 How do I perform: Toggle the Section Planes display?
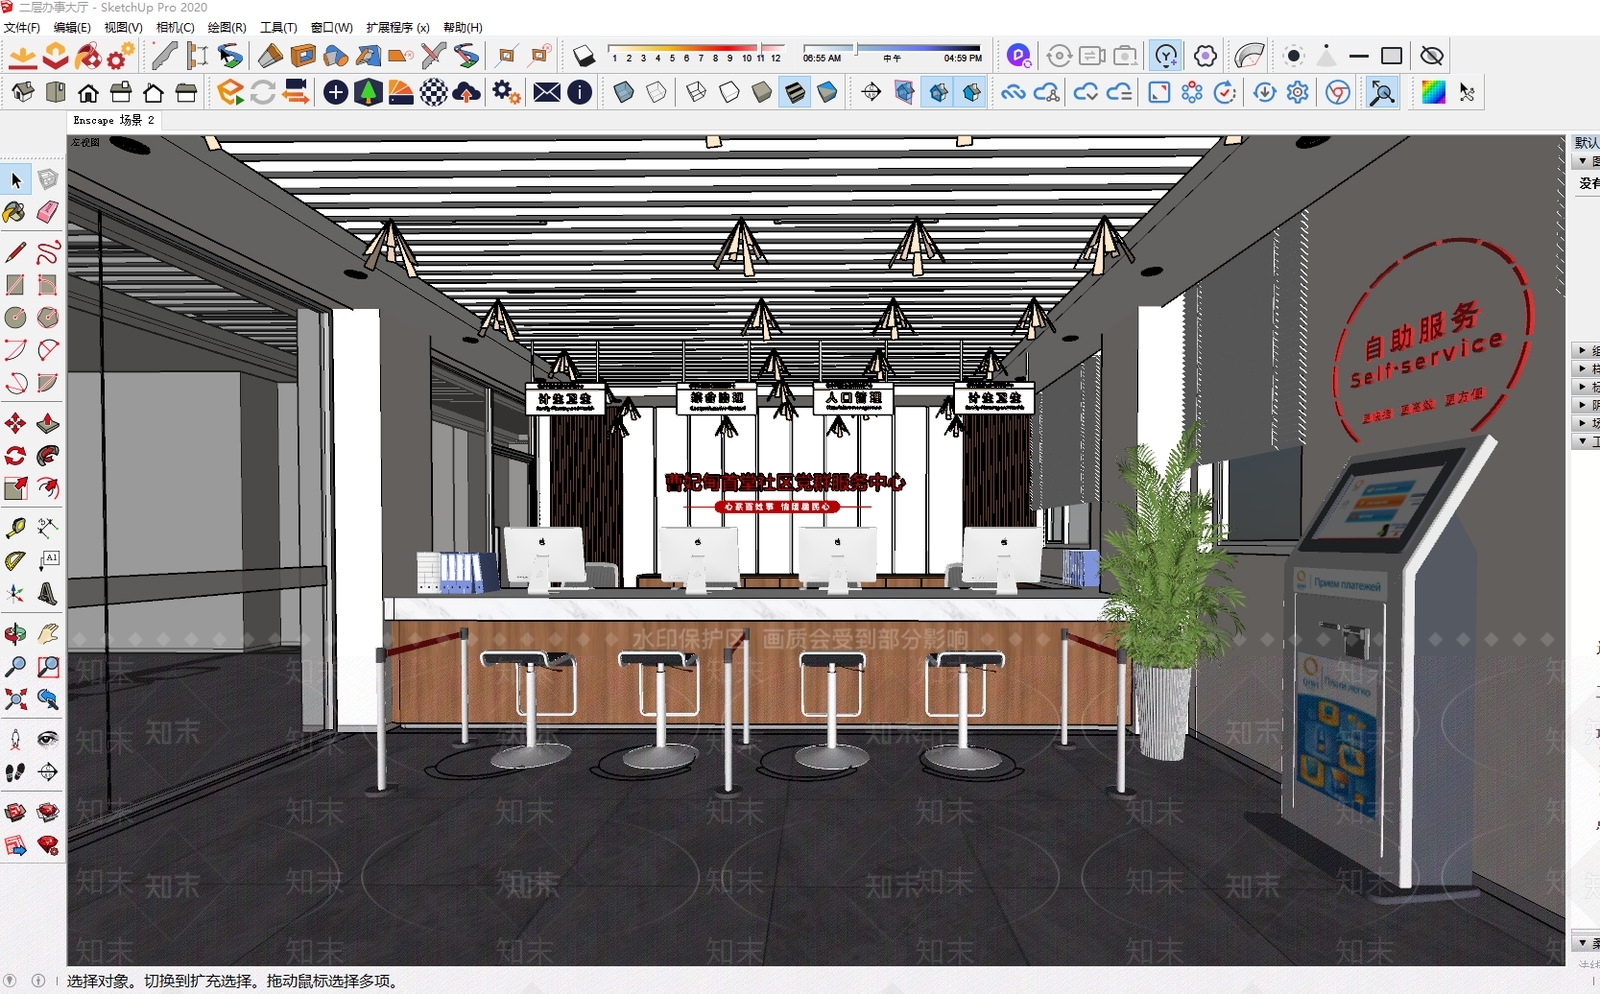click(x=904, y=93)
